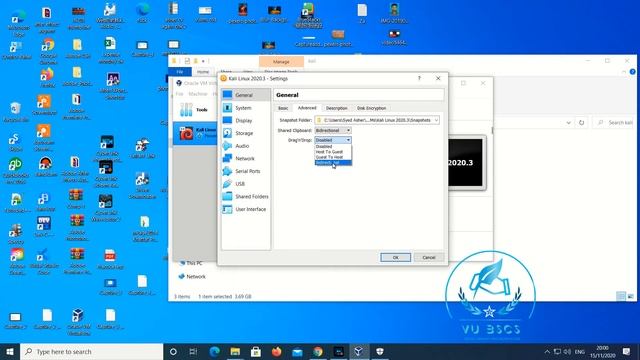This screenshot has height=360, width=640.
Task: Open Storage category in Settings sidebar
Action: tap(245, 133)
